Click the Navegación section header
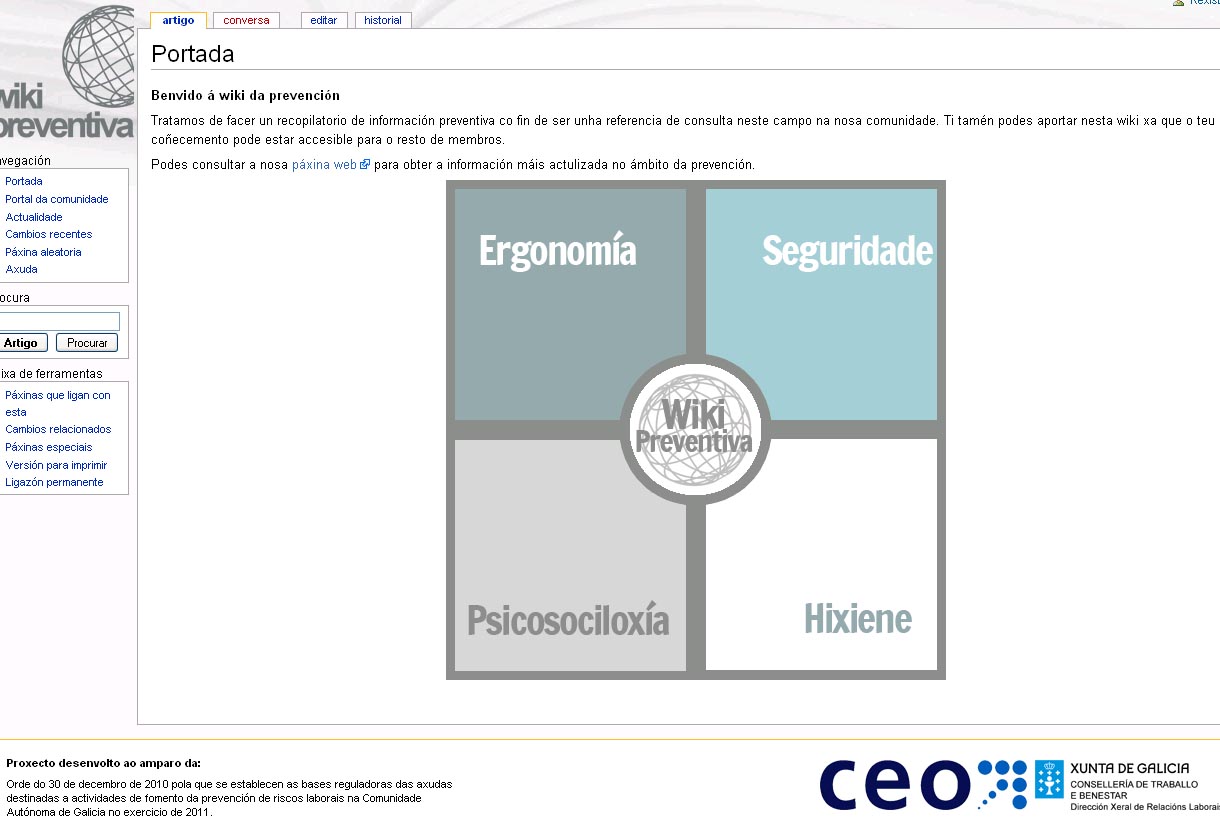Image resolution: width=1220 pixels, height=823 pixels. pyautogui.click(x=25, y=161)
